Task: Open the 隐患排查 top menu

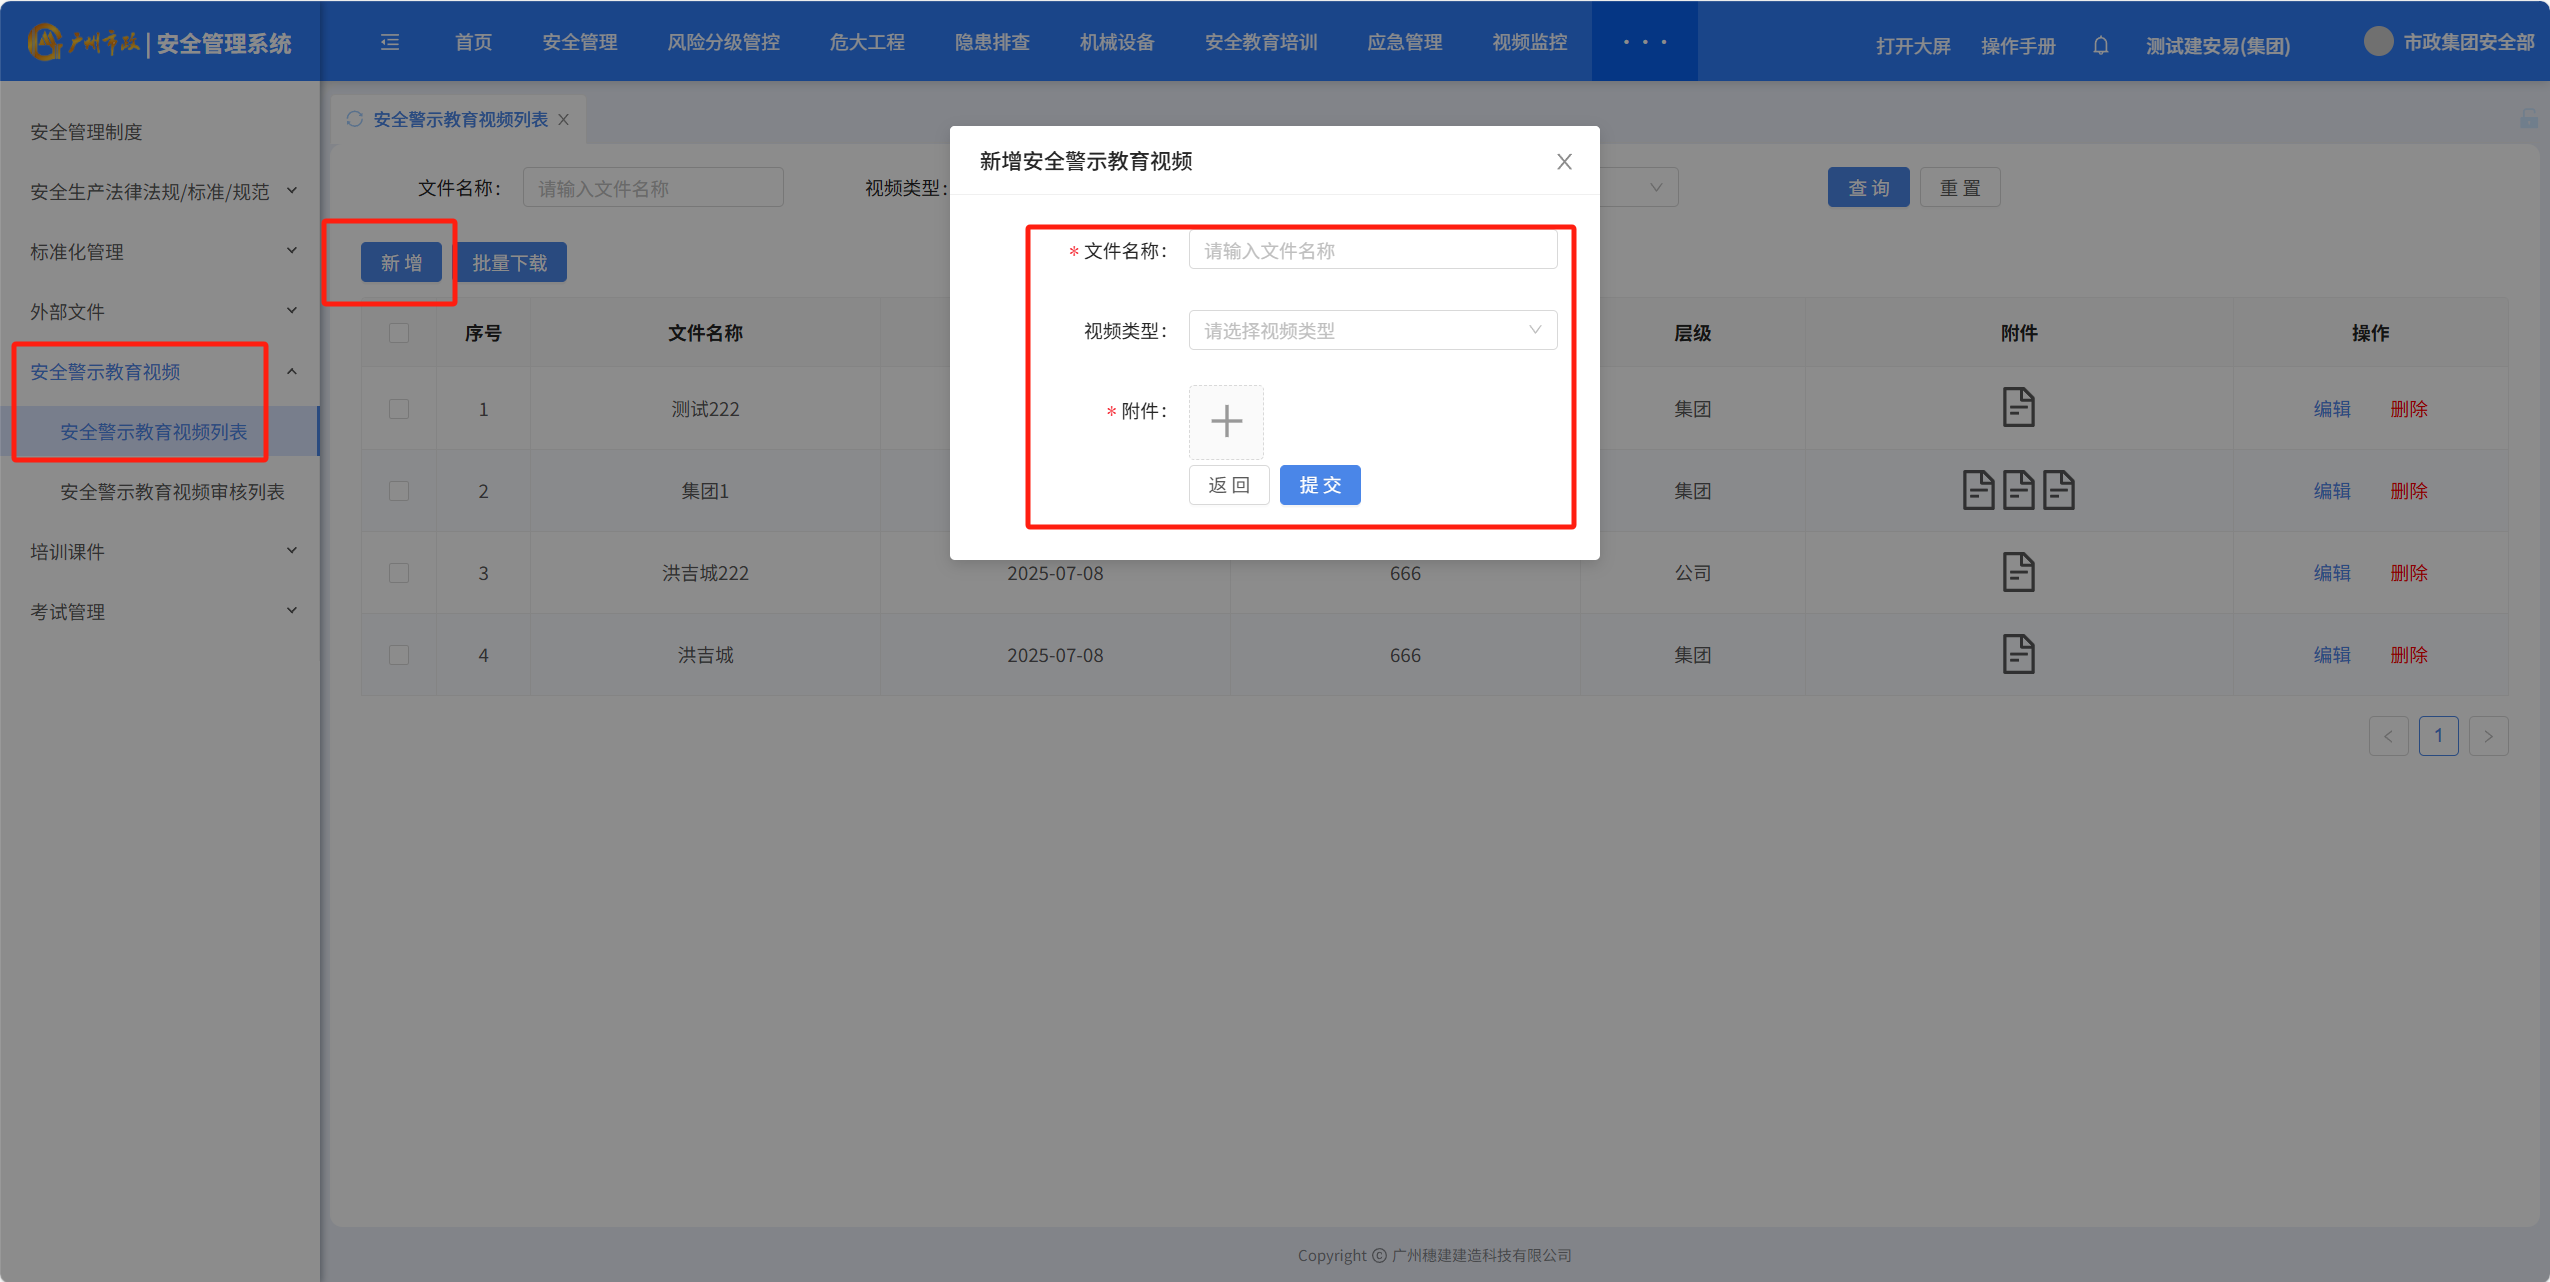Action: tap(991, 42)
